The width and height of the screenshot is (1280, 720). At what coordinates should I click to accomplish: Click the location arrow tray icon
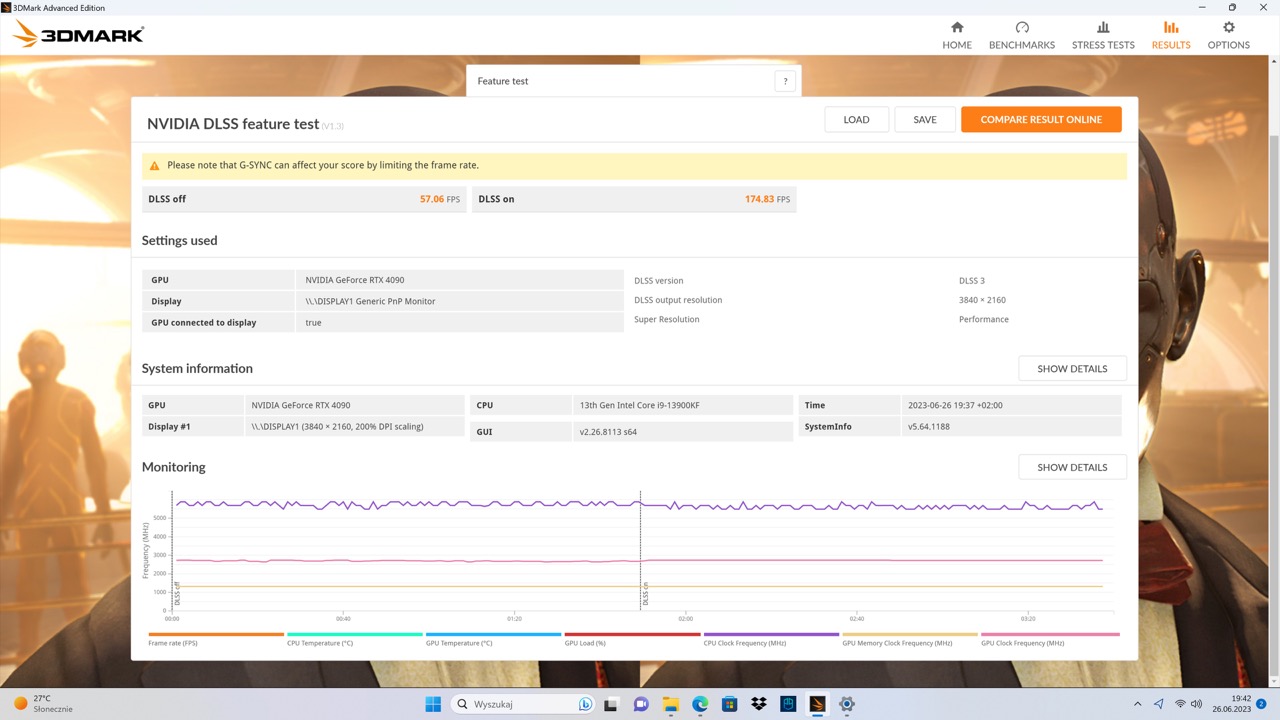click(x=1159, y=704)
